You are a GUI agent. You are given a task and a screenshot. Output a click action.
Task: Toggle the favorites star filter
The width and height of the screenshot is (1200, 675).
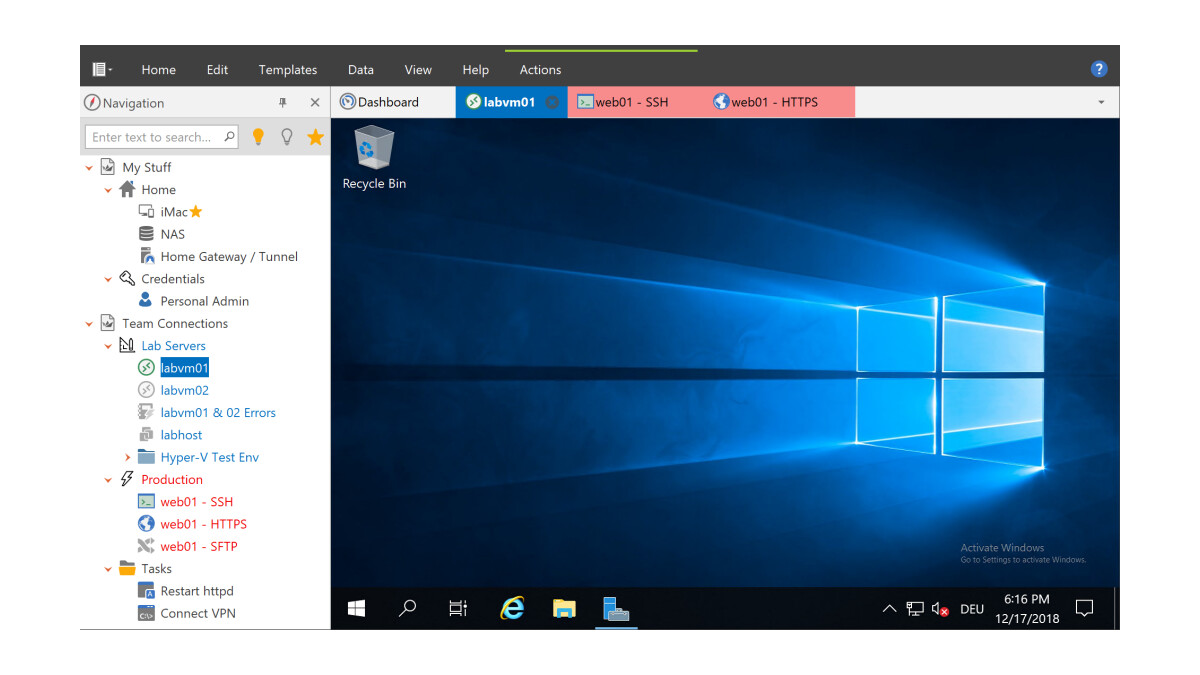315,137
